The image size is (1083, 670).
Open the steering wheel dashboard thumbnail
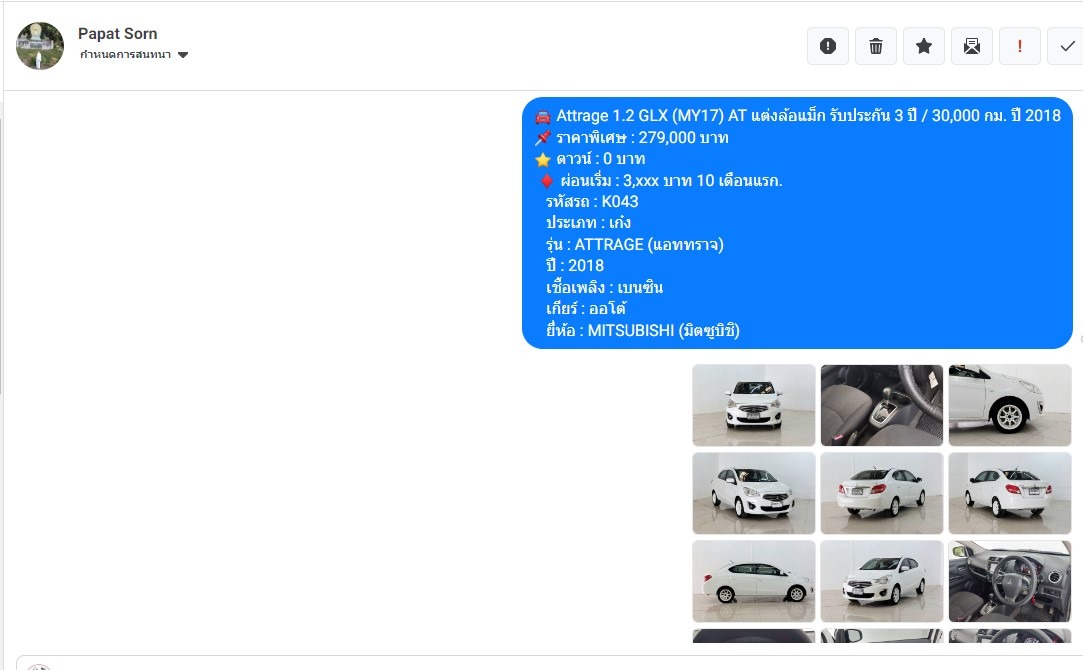(1010, 581)
